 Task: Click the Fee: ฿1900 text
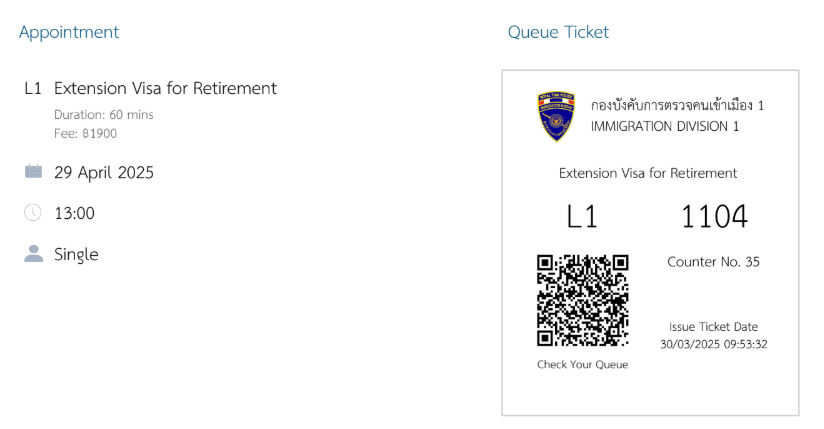(86, 132)
